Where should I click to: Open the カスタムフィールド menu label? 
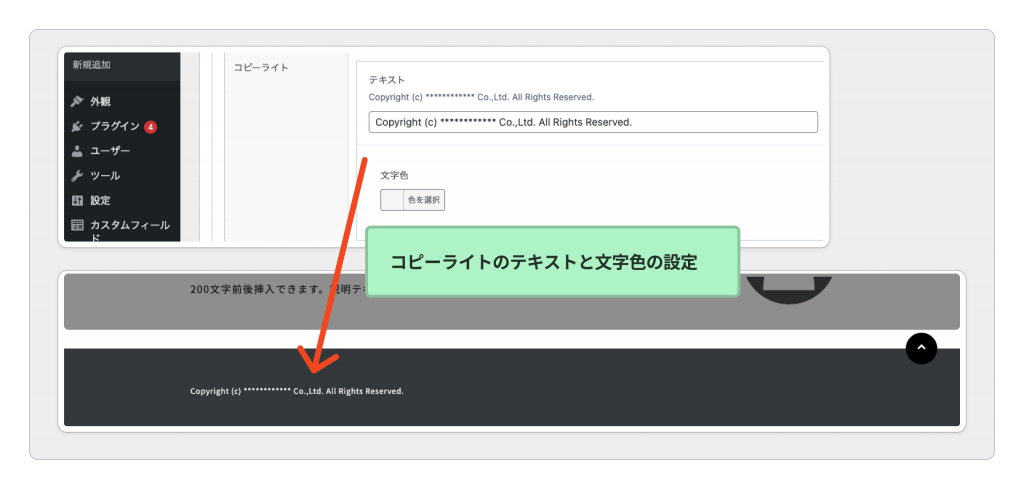coord(129,225)
